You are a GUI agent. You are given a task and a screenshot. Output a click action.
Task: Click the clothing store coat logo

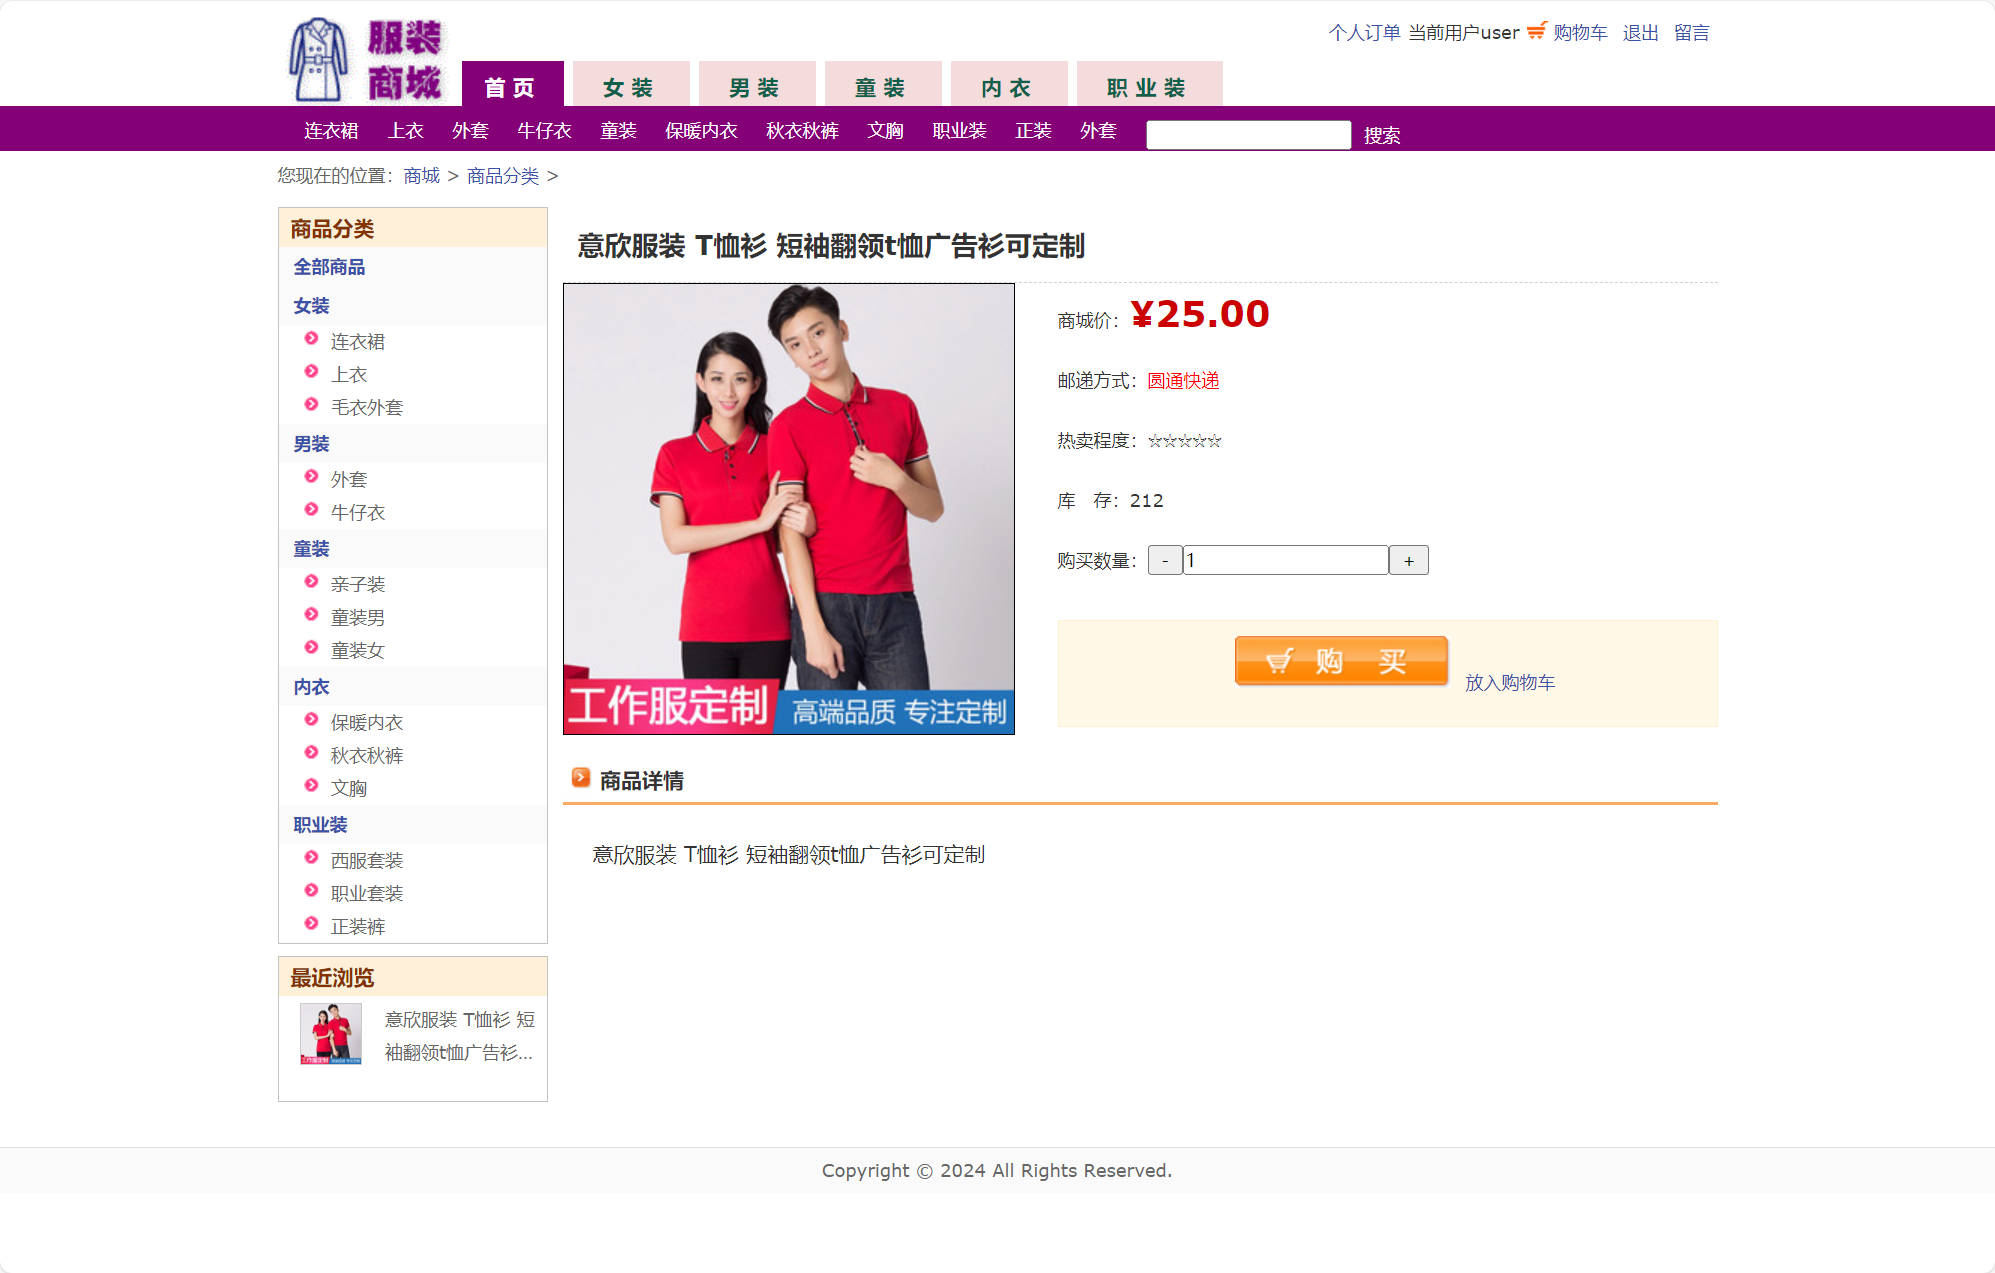click(318, 60)
